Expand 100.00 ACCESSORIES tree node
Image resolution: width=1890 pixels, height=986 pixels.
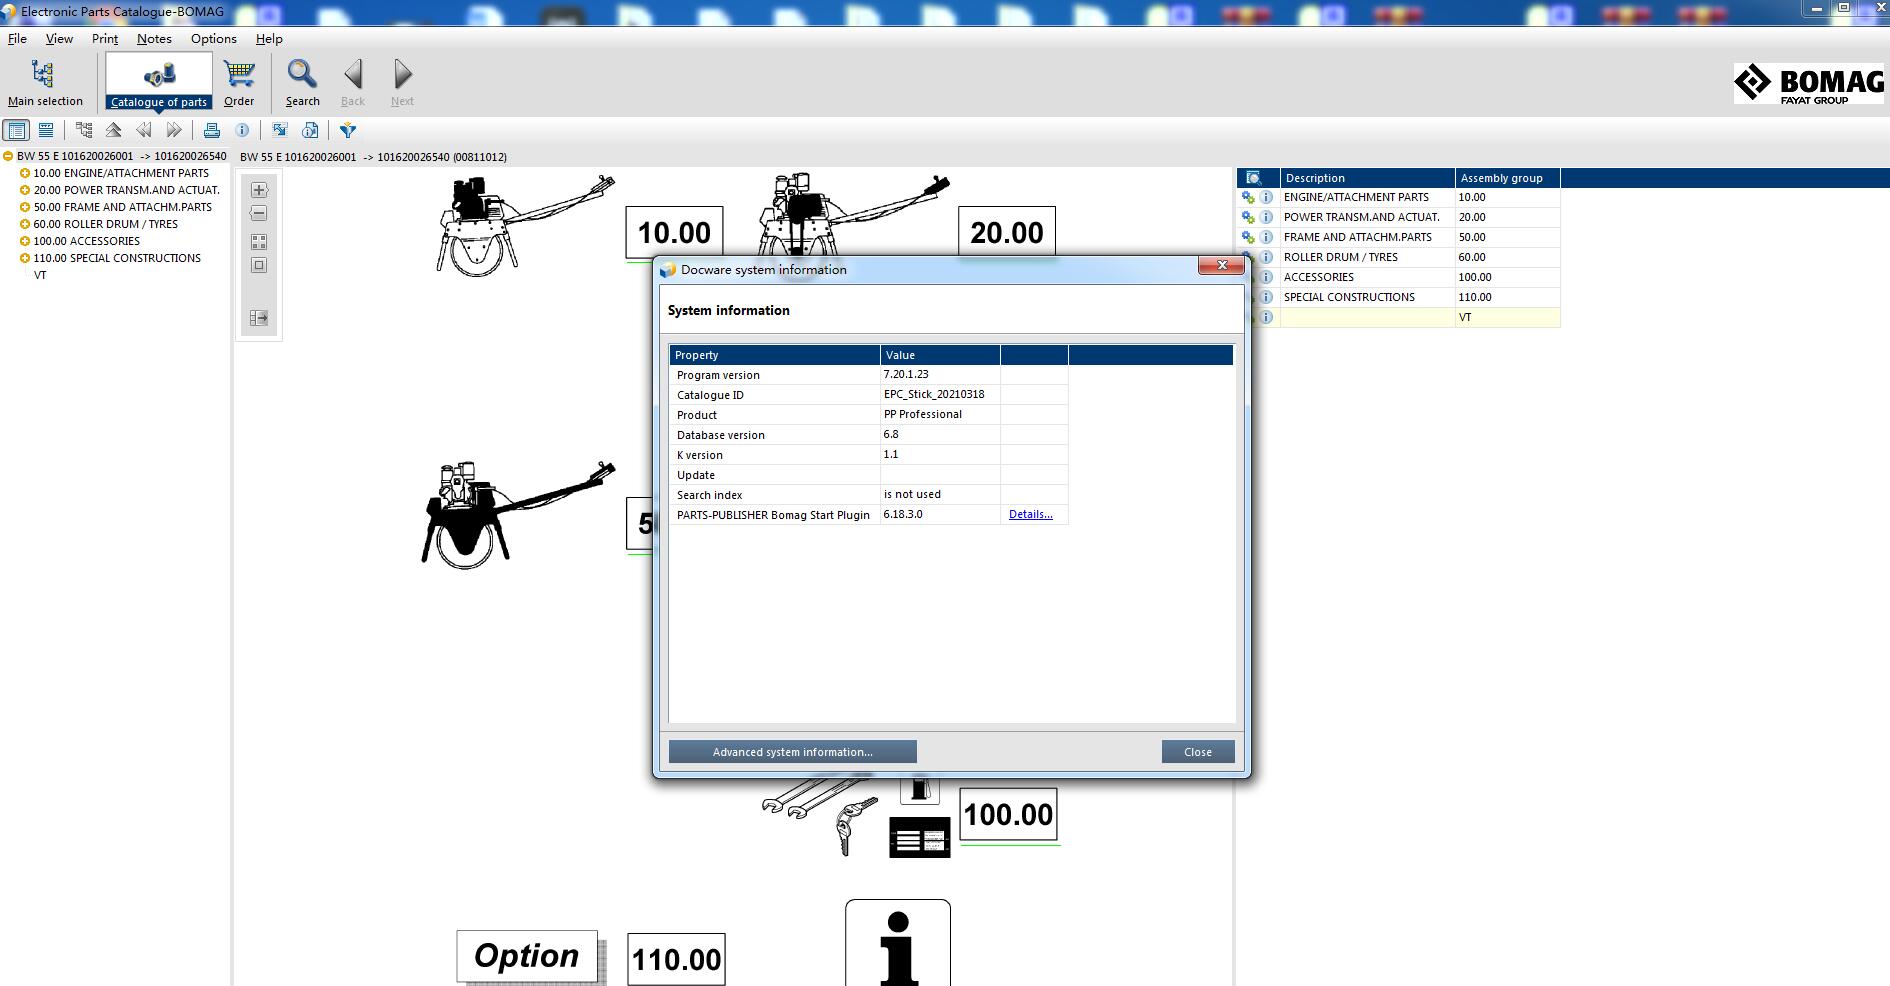pyautogui.click(x=25, y=241)
